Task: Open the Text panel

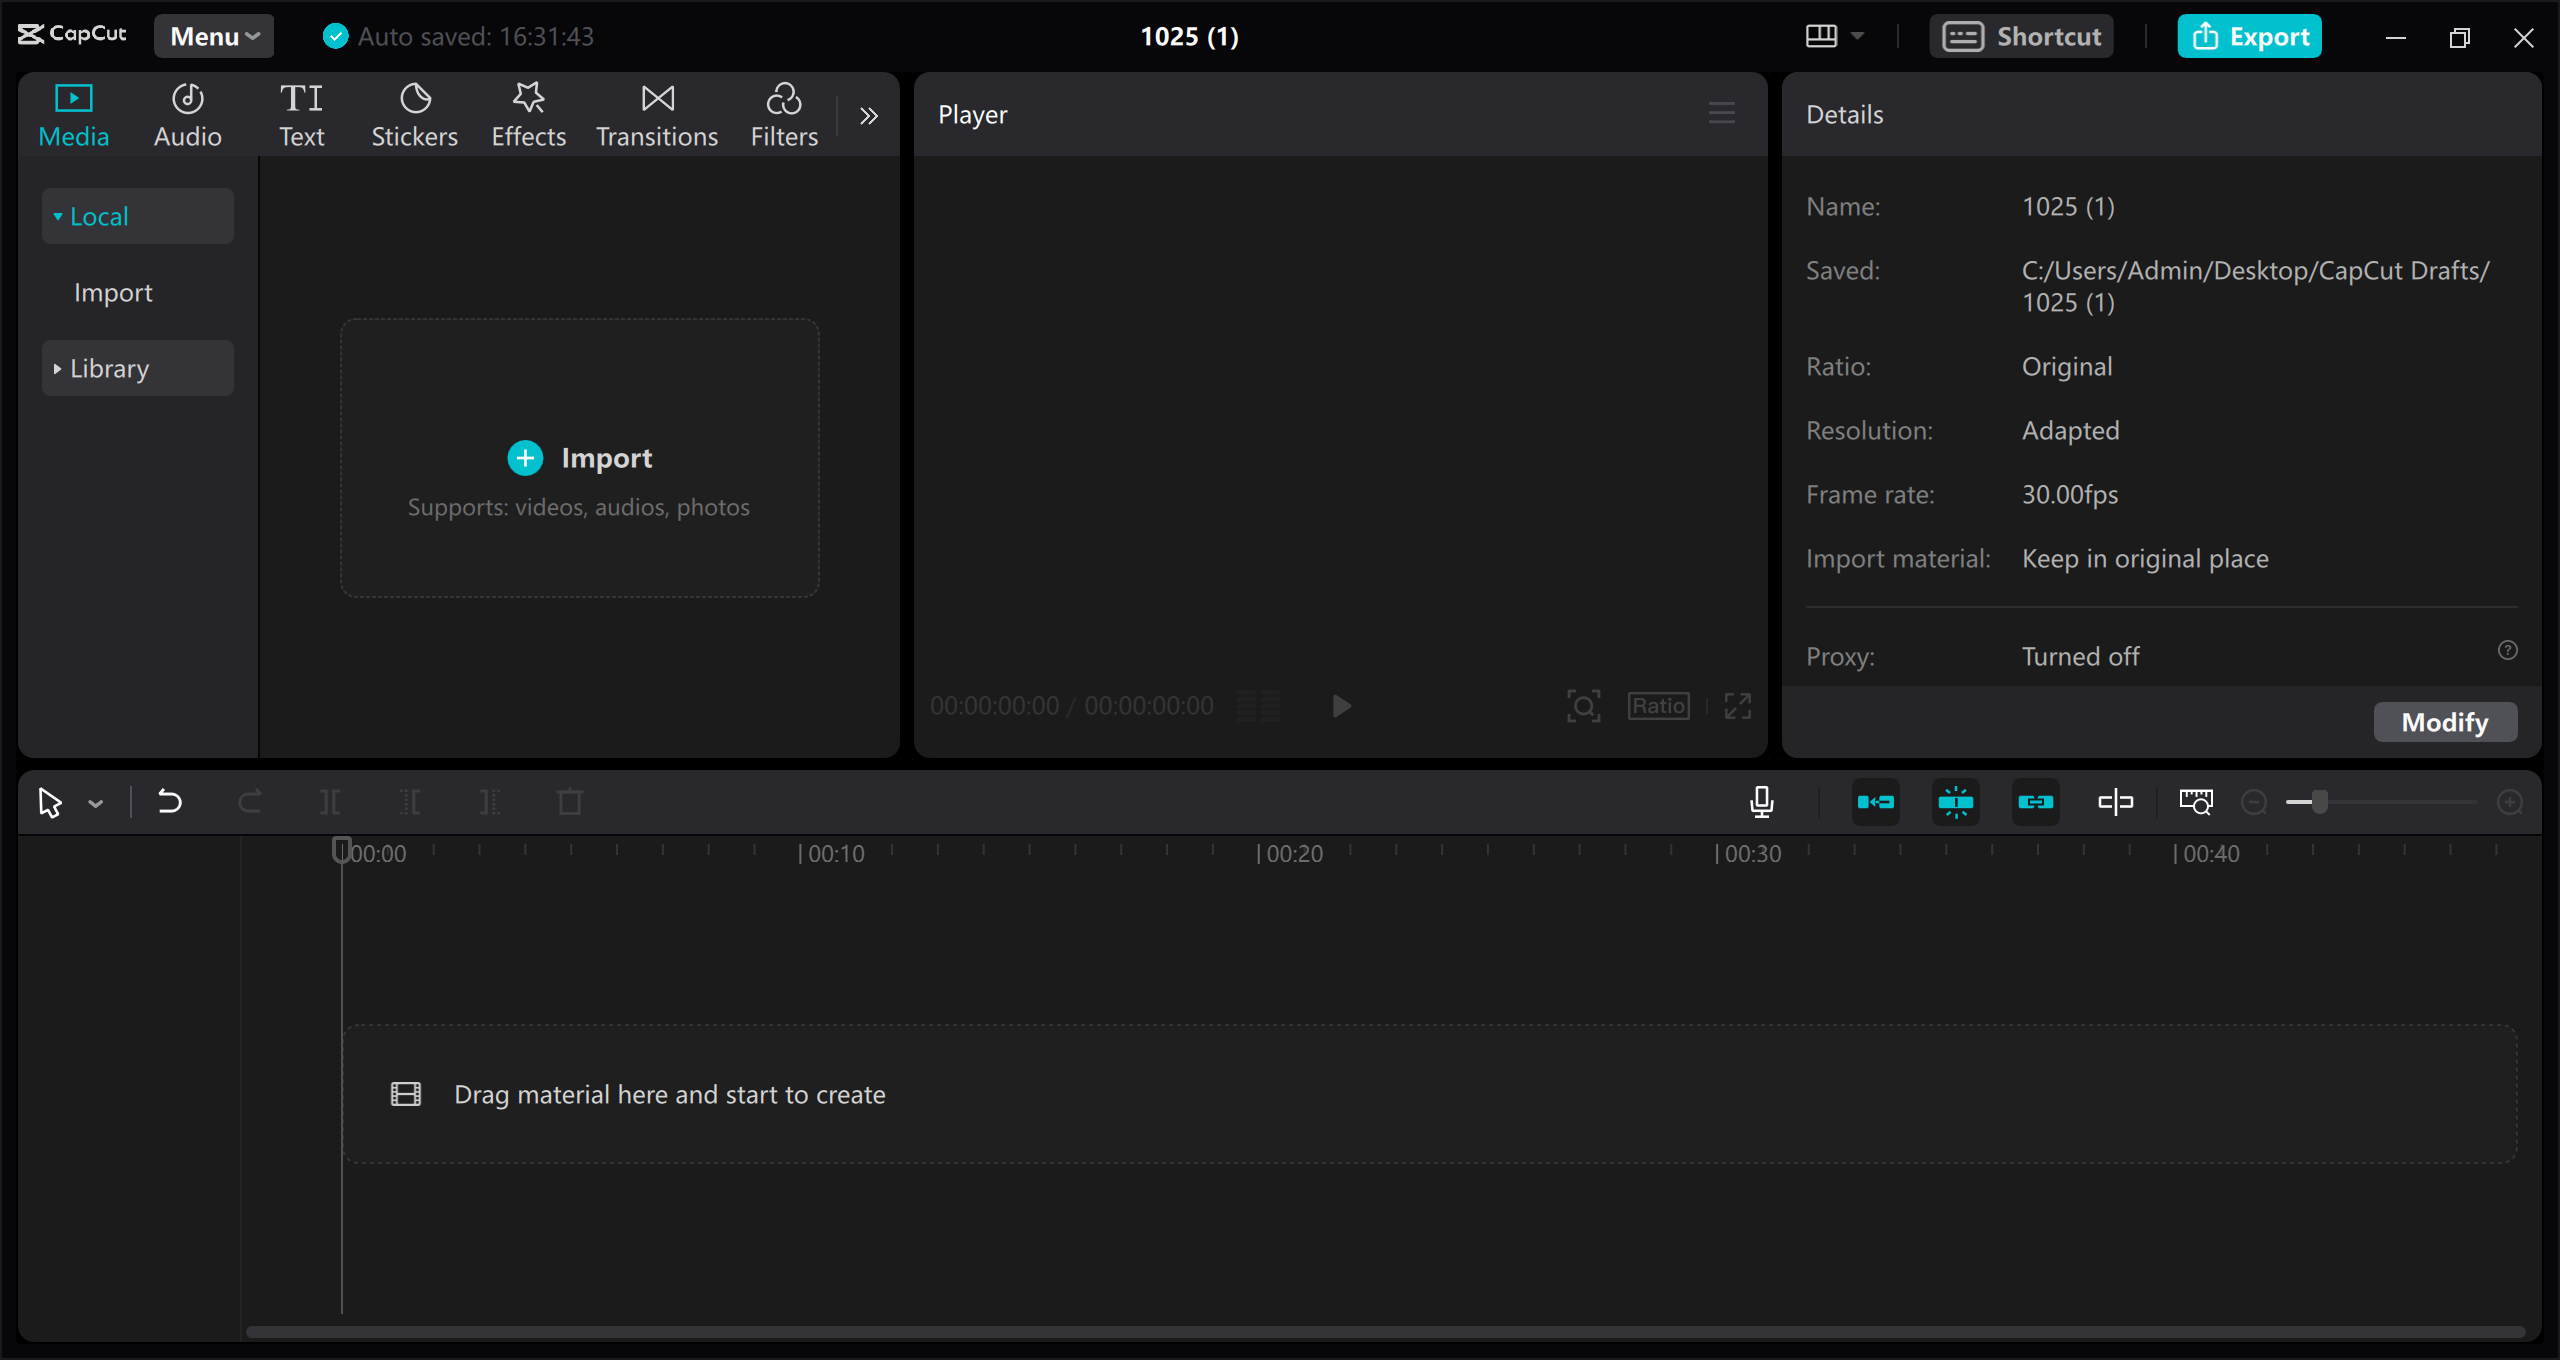Action: [301, 113]
